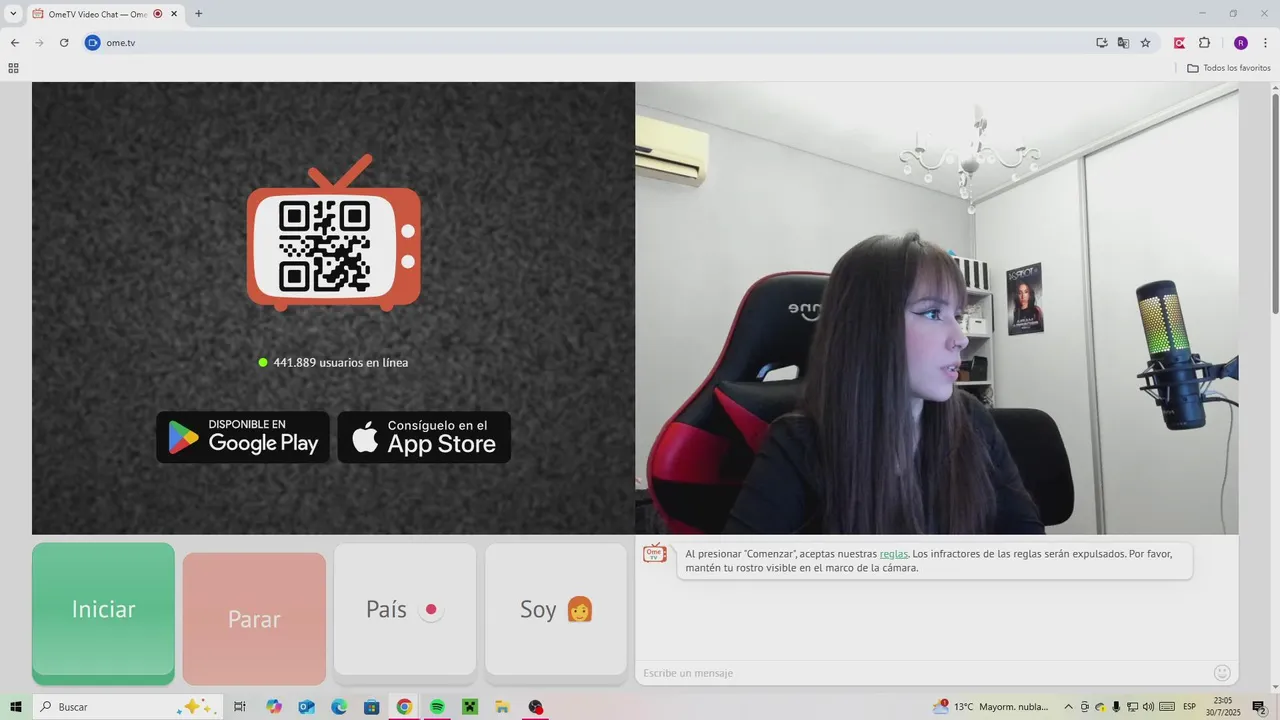Open the Windows Start menu
Screen dimensions: 1280x720
[15, 707]
